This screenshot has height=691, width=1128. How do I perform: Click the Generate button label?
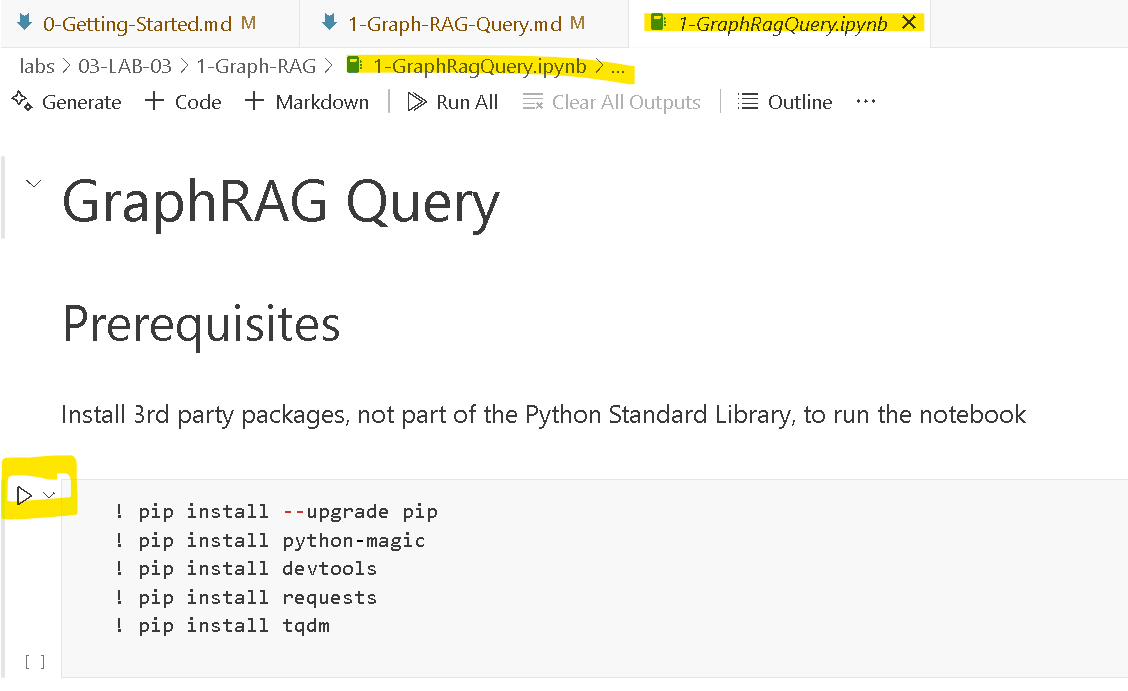coord(81,102)
